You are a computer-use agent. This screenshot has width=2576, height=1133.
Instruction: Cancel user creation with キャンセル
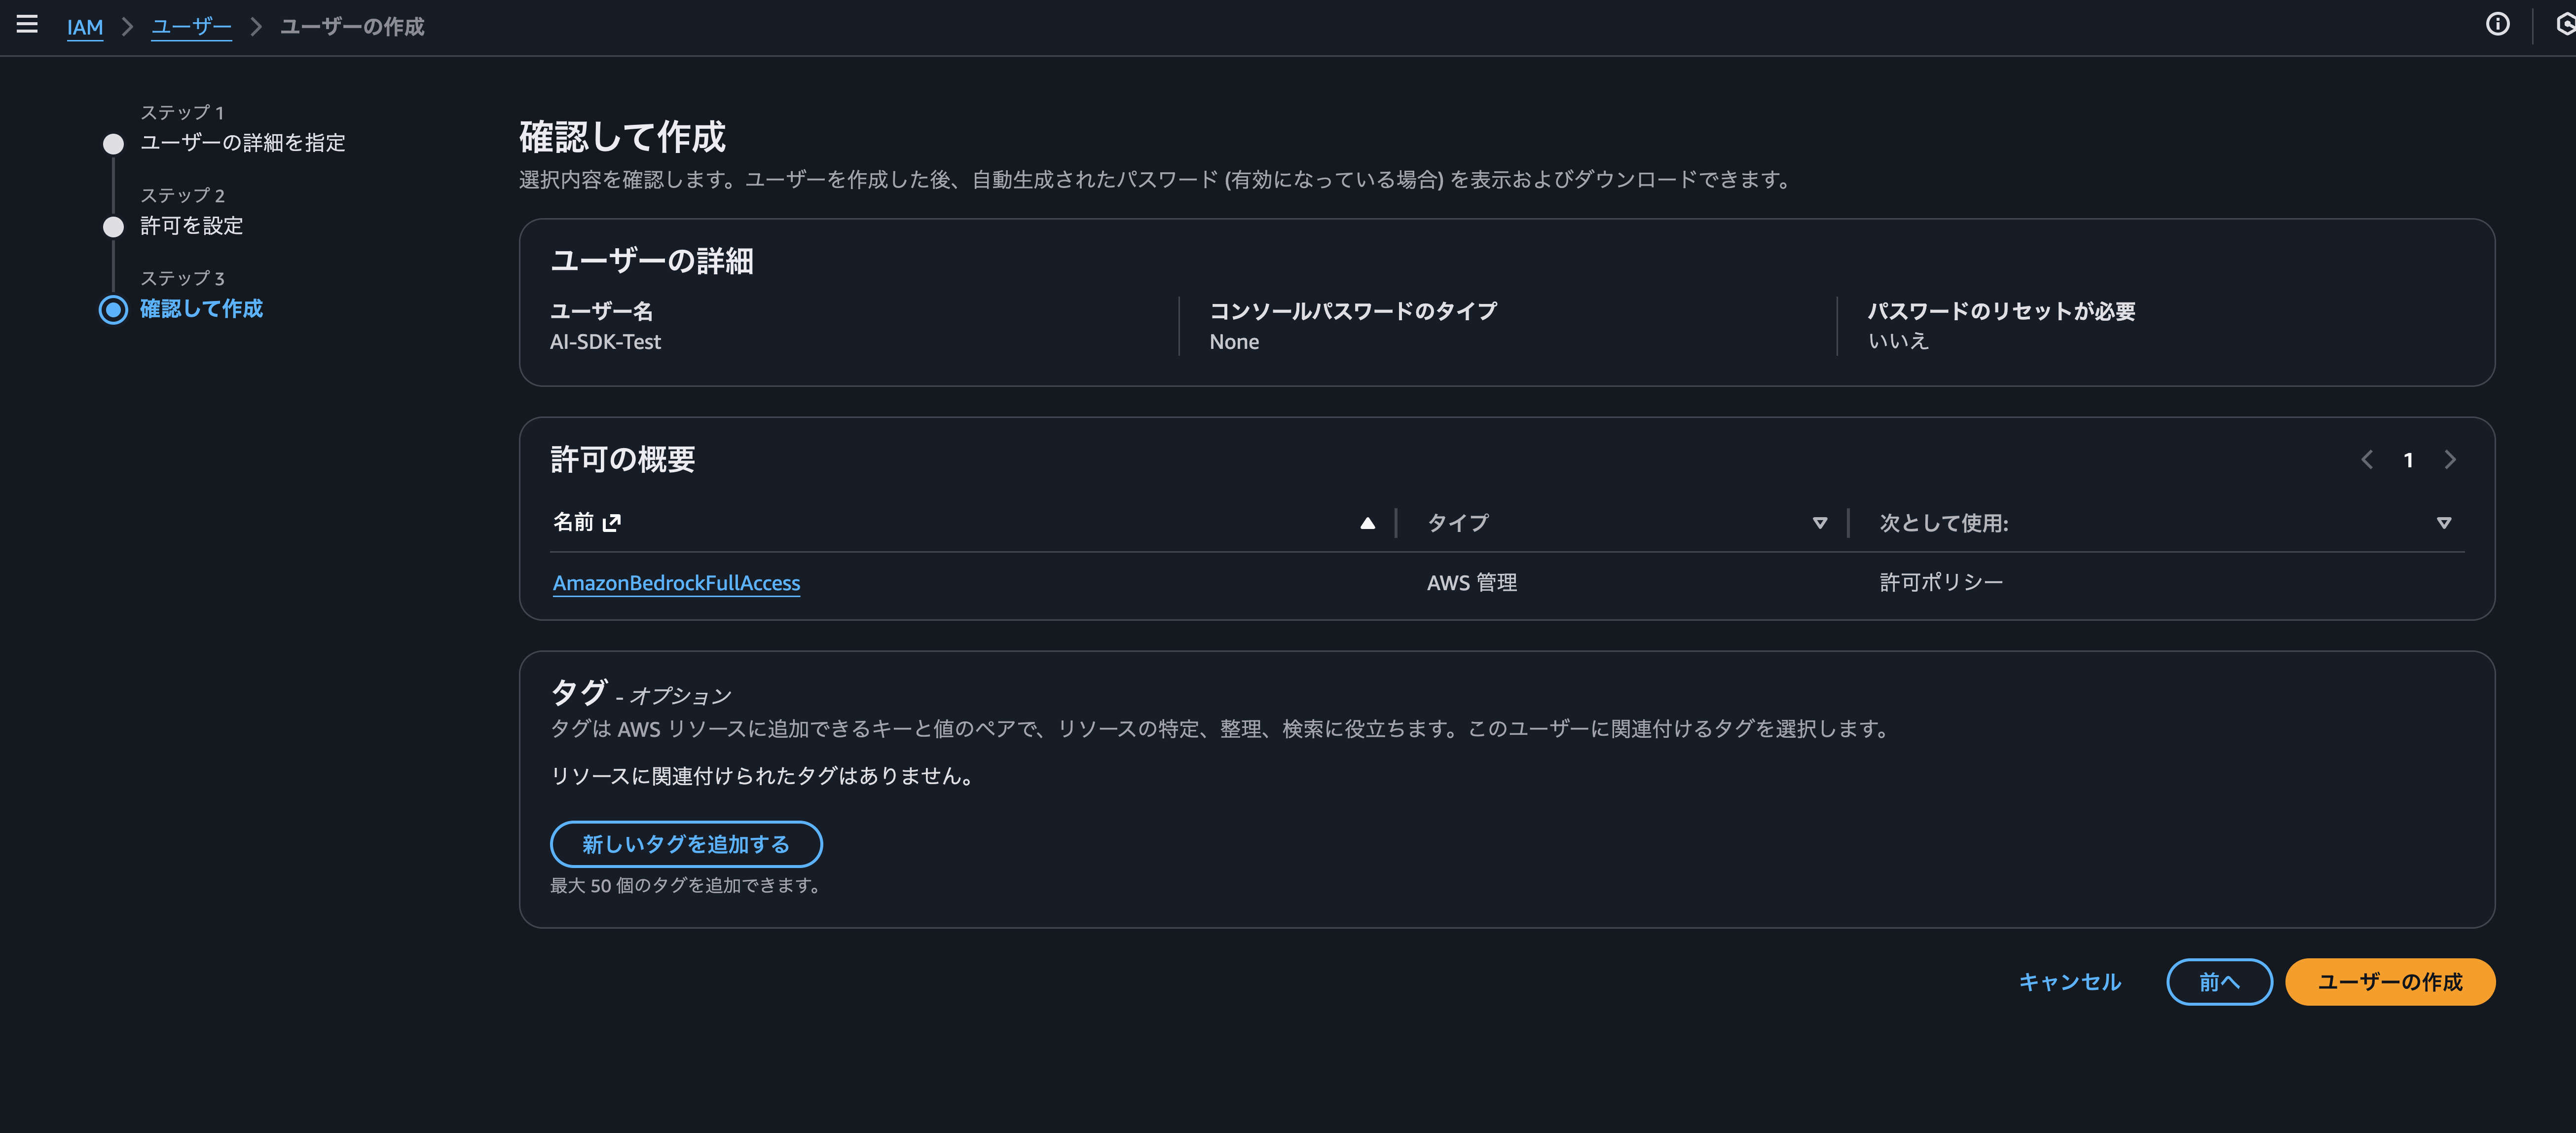point(2068,981)
